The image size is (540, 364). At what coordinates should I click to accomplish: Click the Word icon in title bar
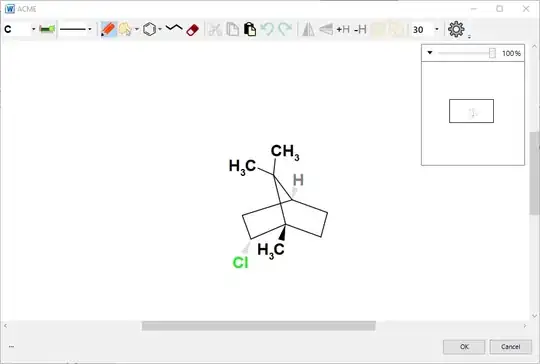tap(10, 9)
